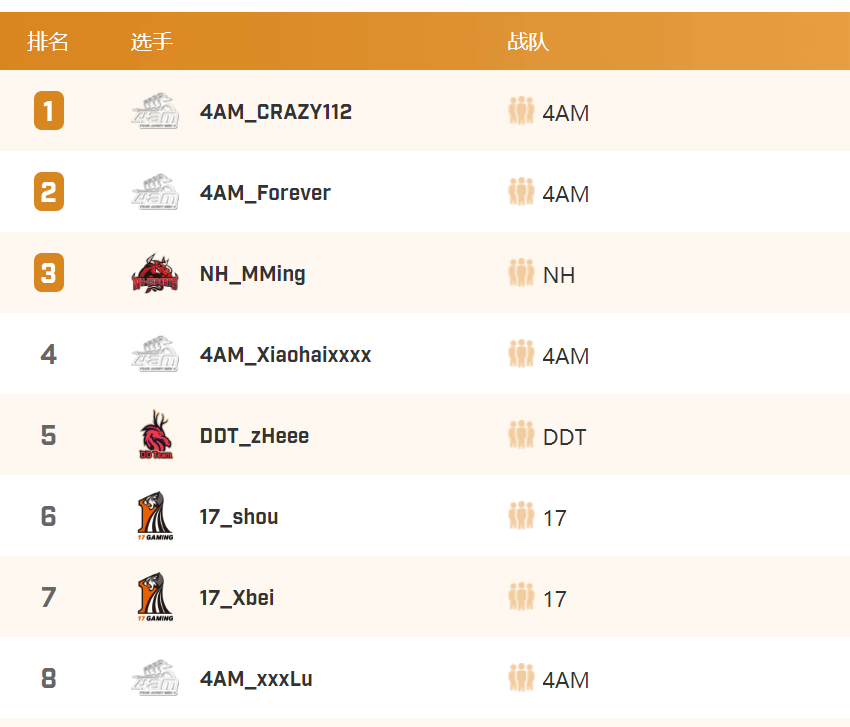
Task: Click the rank 1 orange badge
Action: [49, 111]
